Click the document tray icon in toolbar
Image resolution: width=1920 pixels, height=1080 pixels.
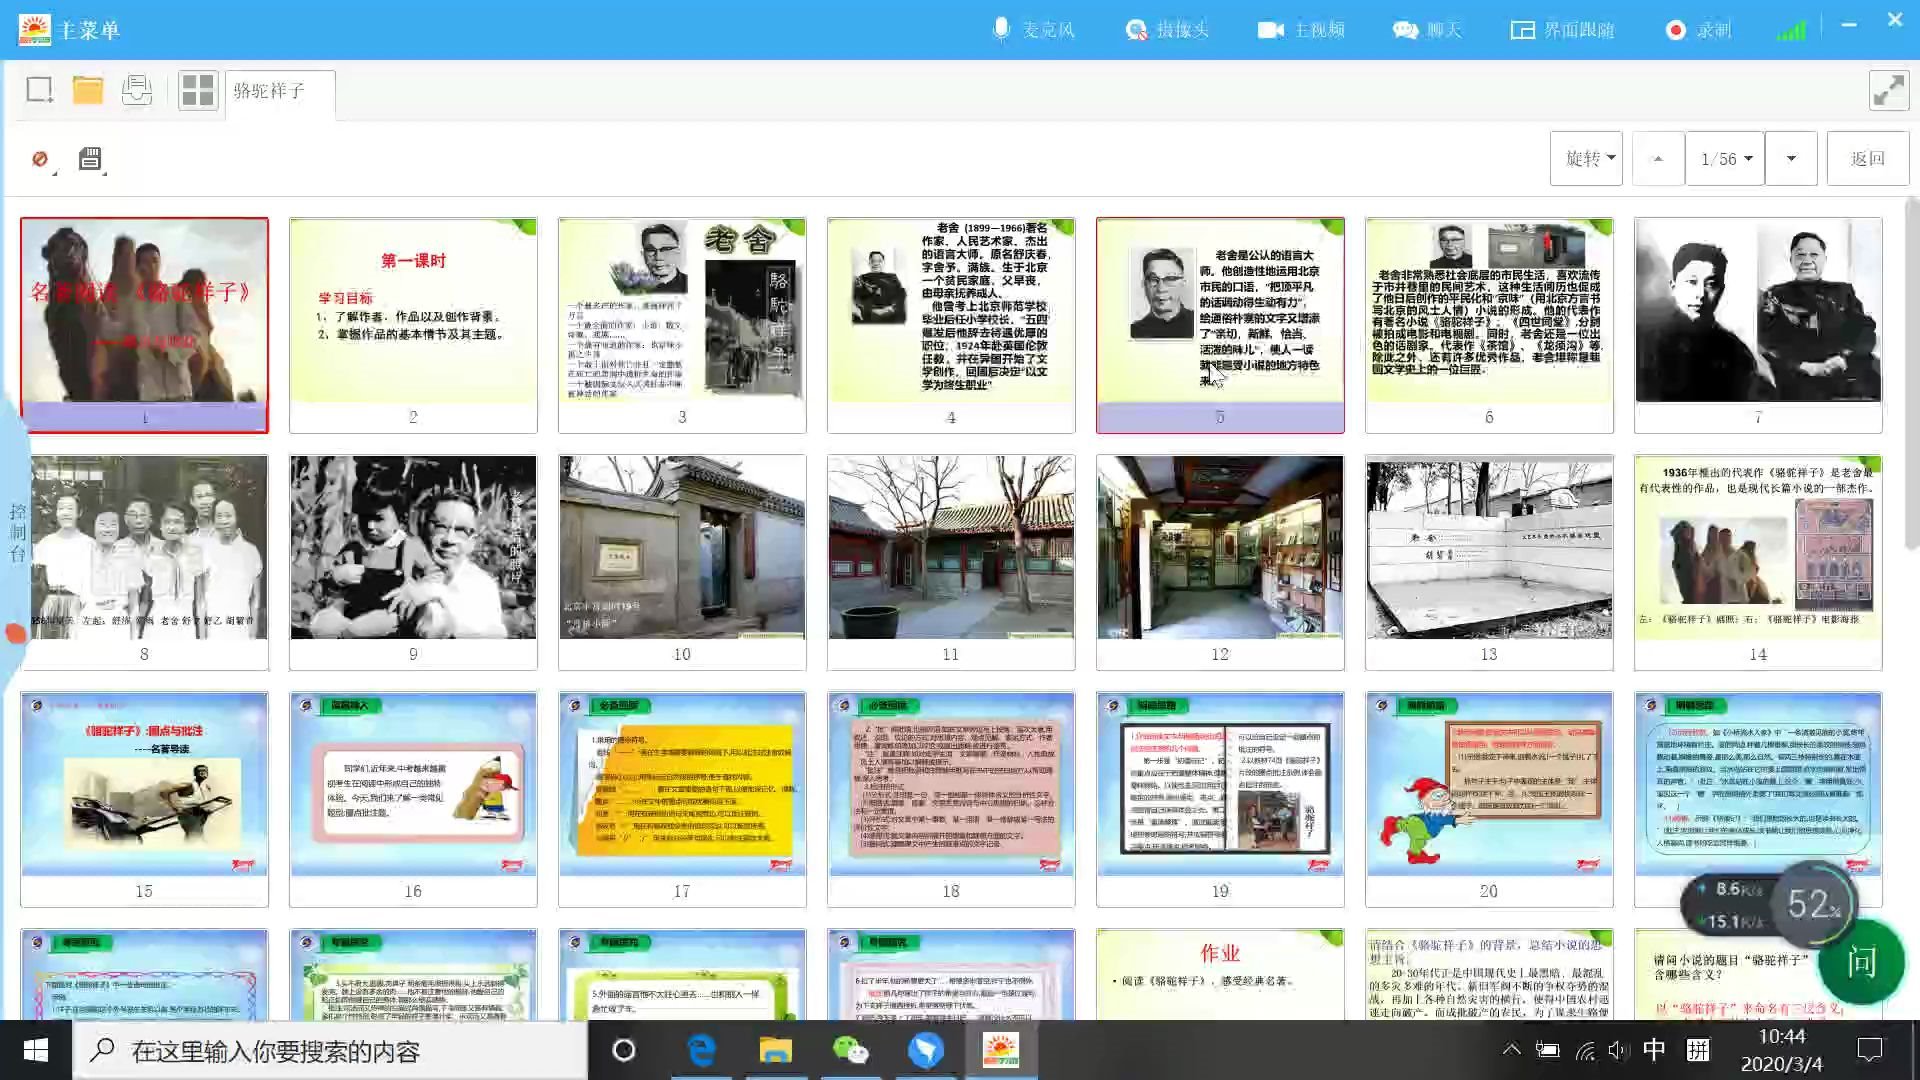click(137, 90)
